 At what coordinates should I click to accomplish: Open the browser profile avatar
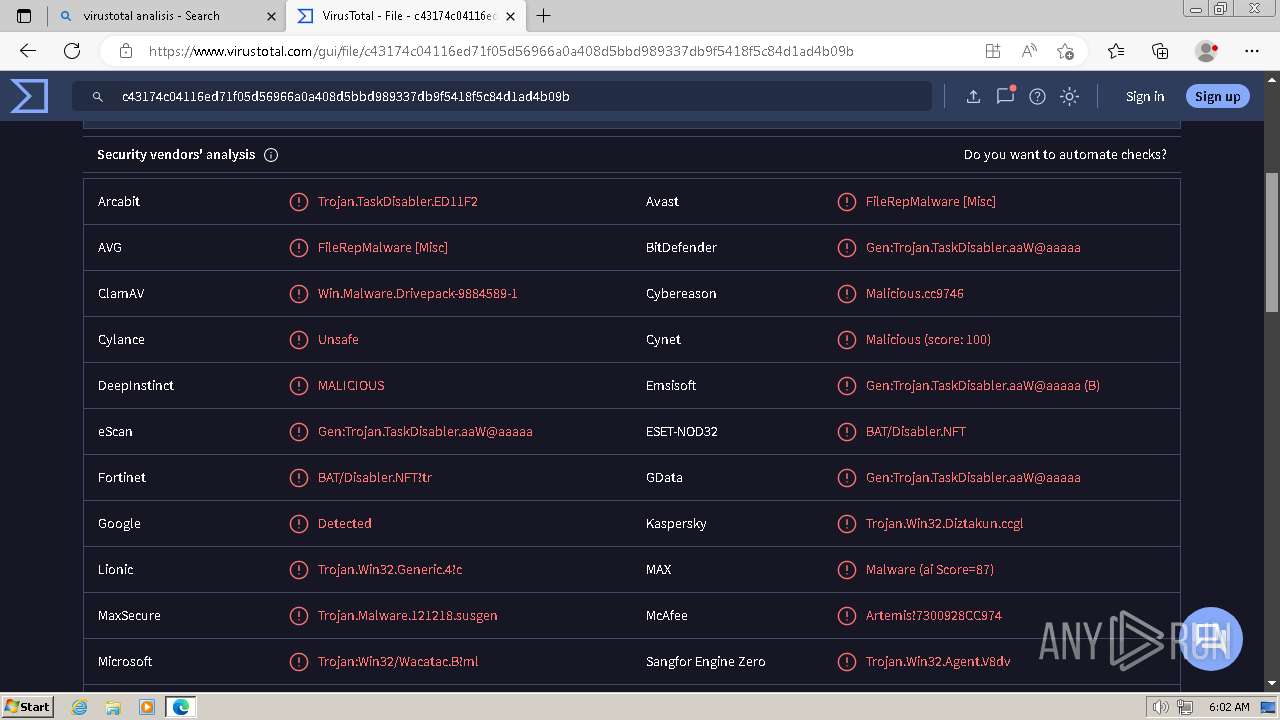click(1206, 51)
